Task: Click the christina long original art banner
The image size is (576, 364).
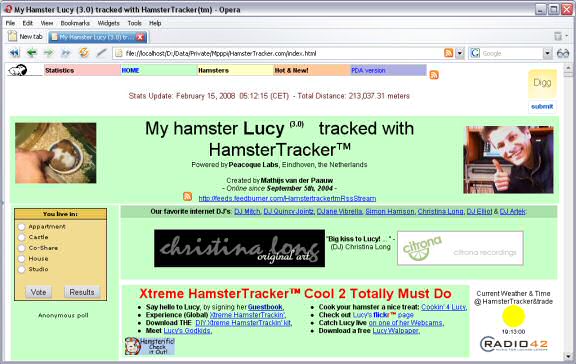Action: [x=240, y=248]
